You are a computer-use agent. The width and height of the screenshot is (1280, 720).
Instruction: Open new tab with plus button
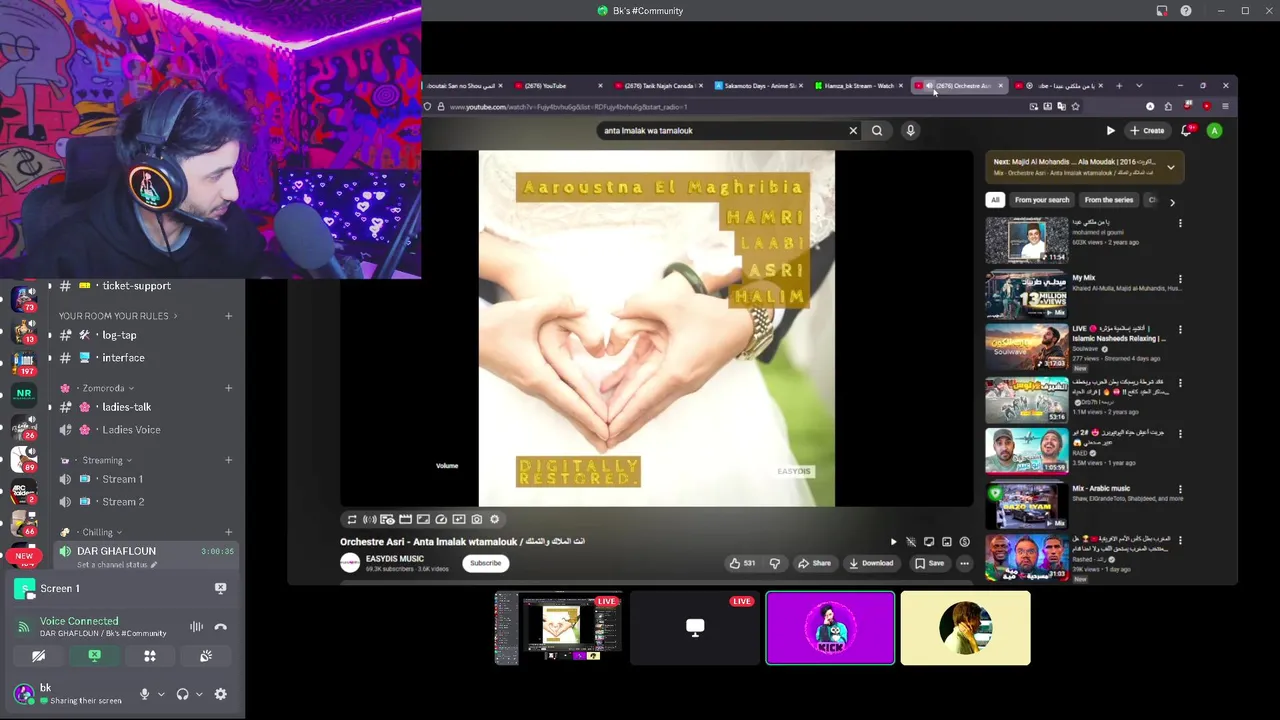pos(1119,86)
